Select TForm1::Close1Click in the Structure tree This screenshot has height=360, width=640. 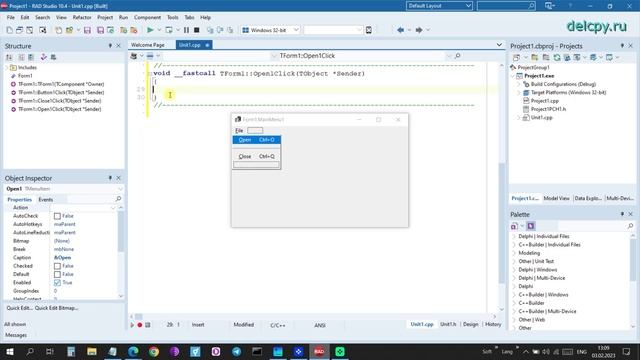tap(60, 101)
